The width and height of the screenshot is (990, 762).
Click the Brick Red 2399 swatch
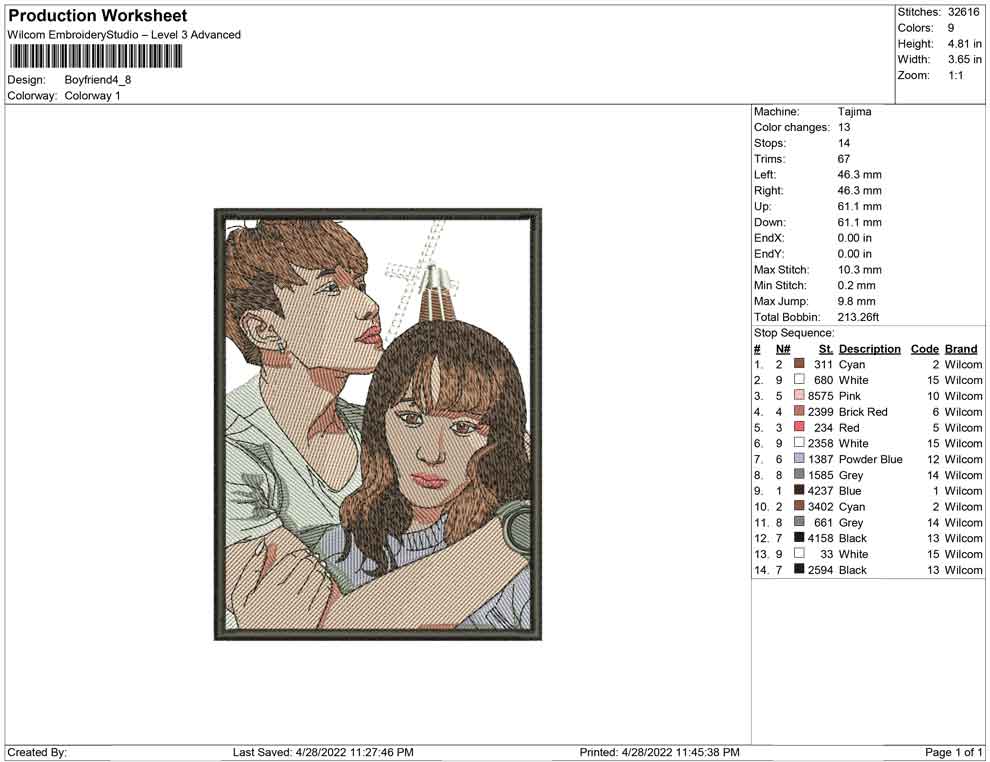click(799, 411)
